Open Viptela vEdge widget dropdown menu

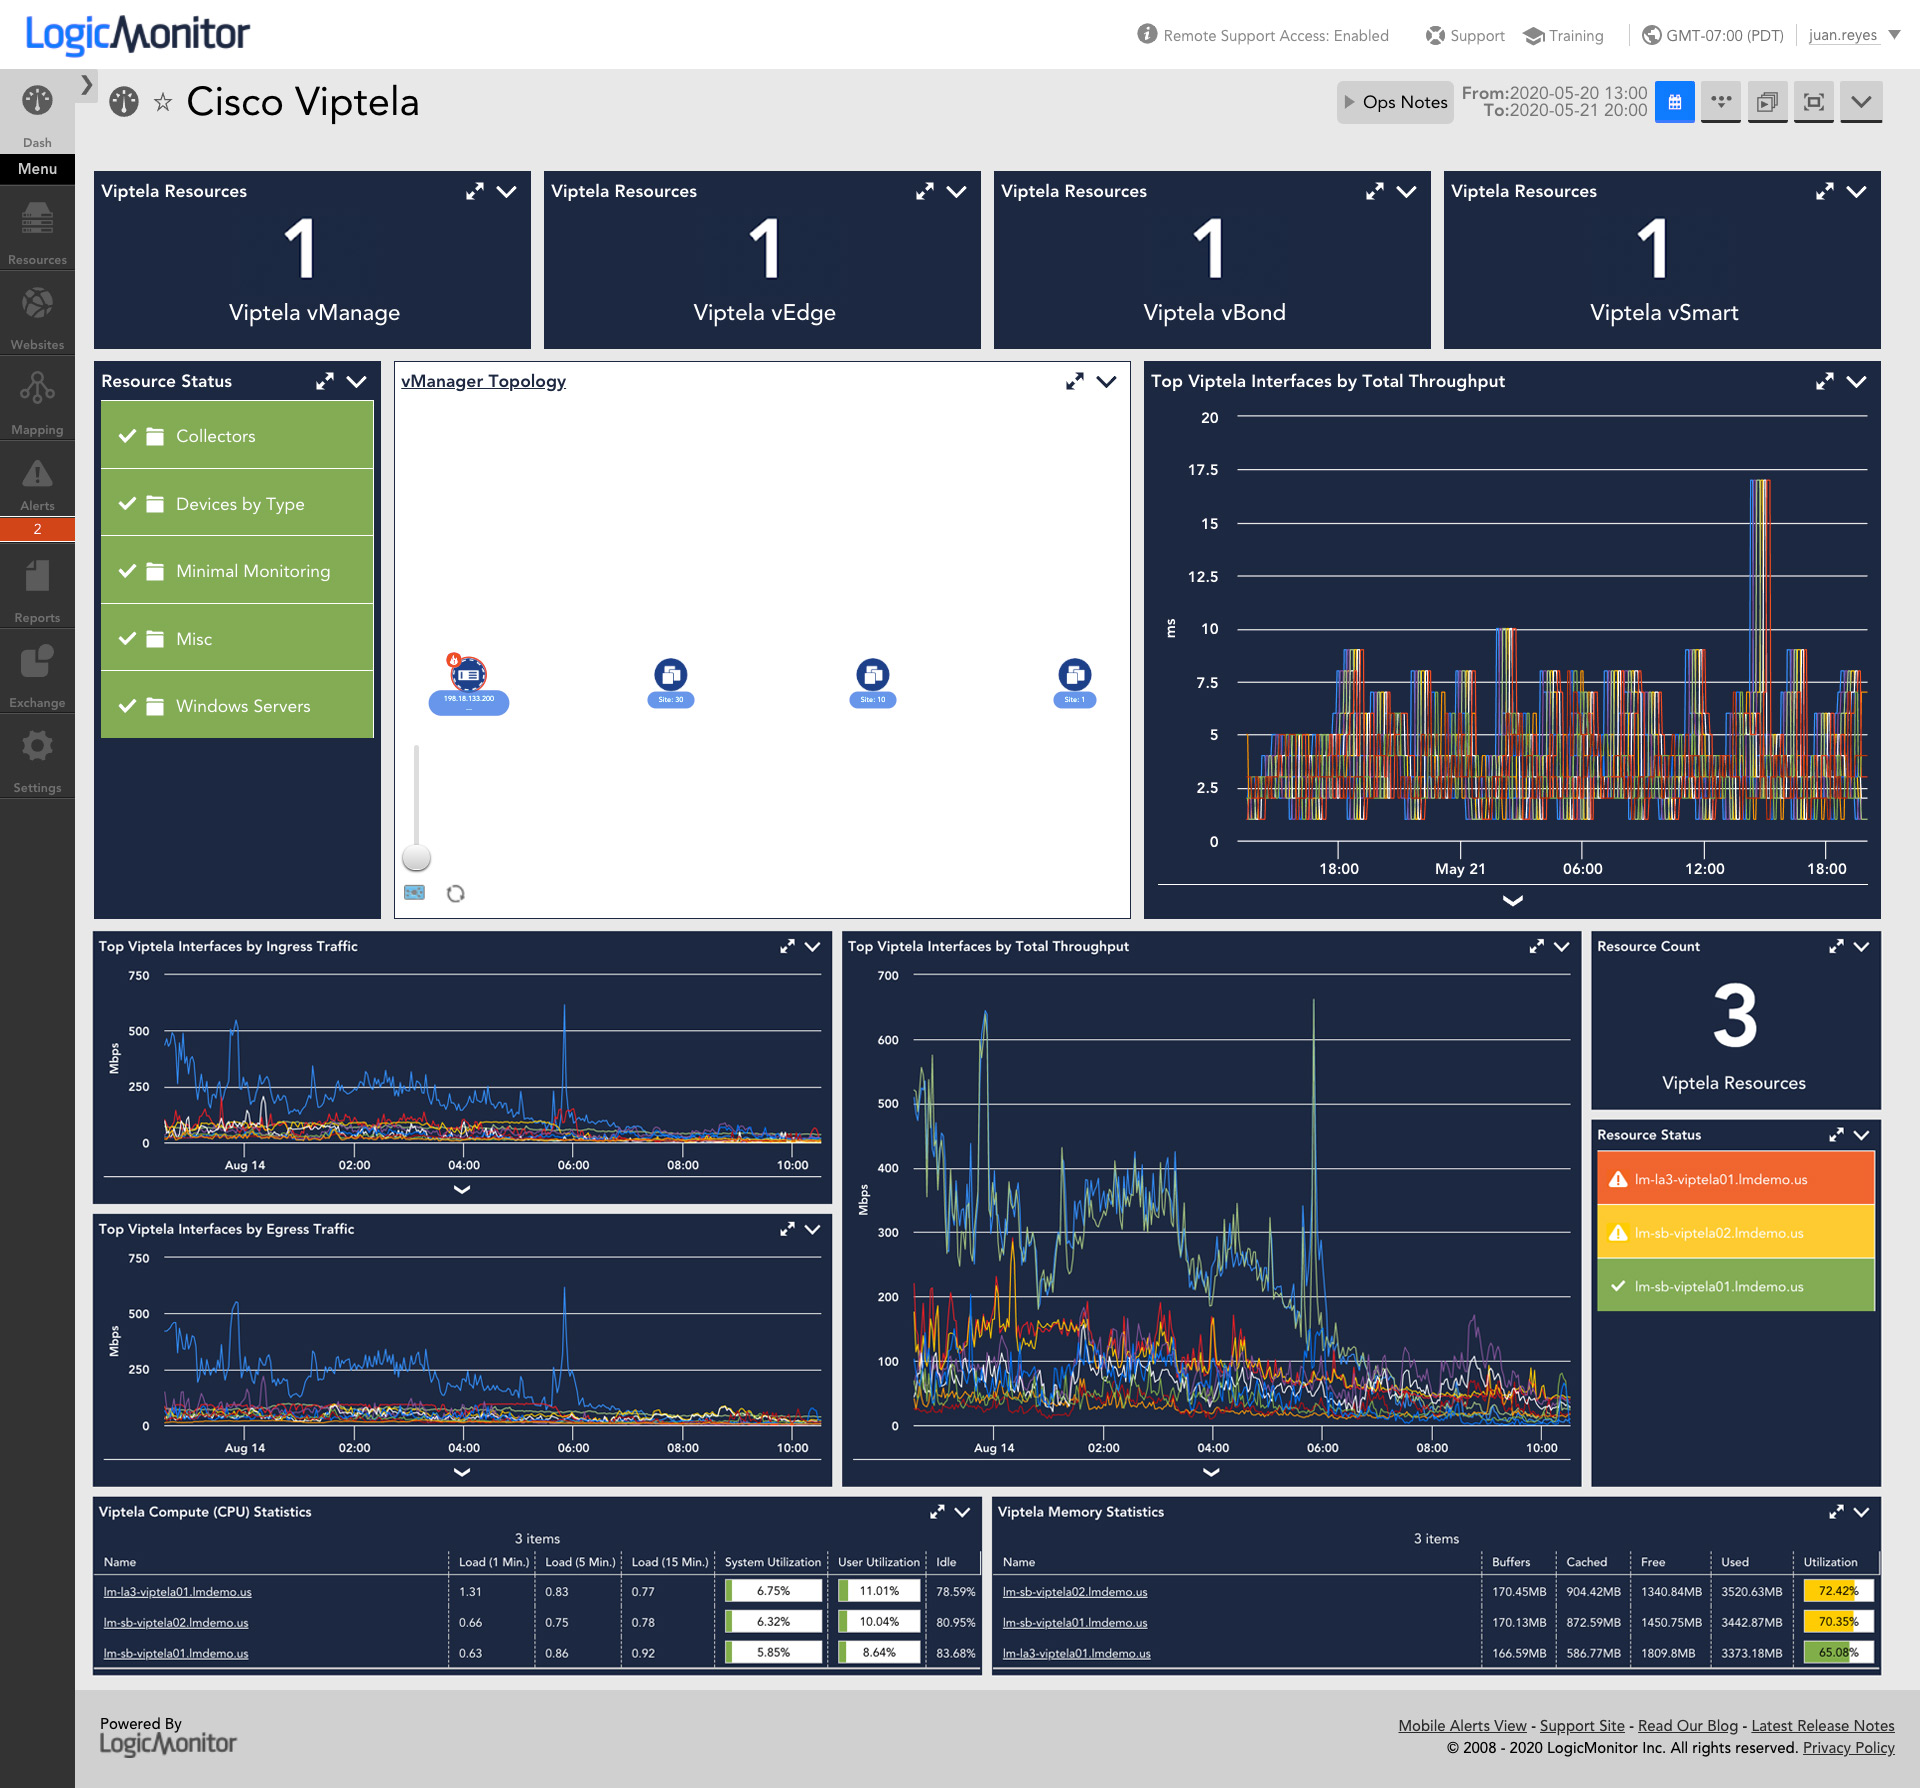957,191
